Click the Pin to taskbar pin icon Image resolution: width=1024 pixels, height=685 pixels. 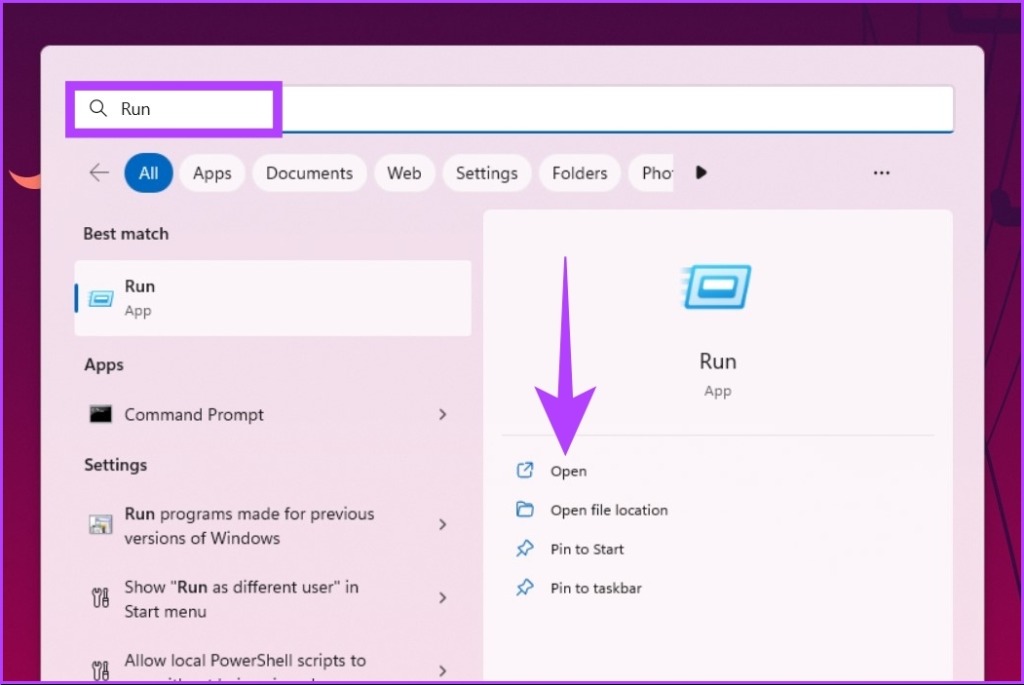click(524, 588)
